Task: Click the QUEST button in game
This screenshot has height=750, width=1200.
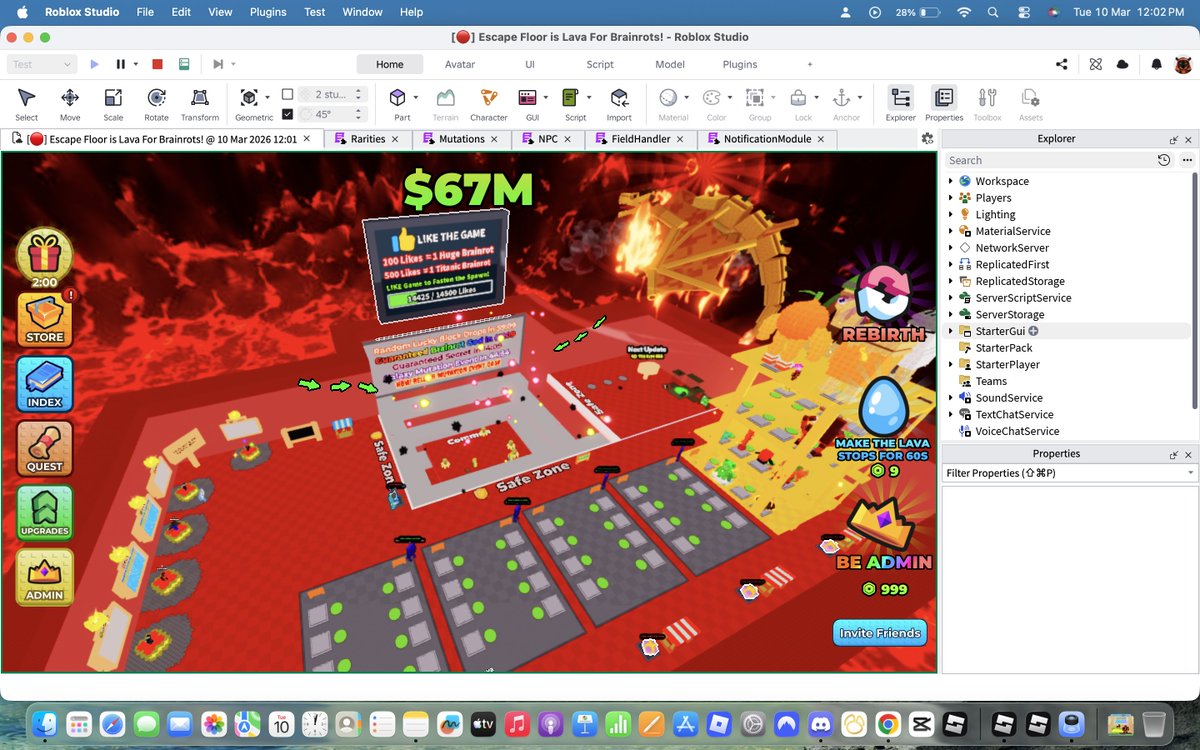Action: 45,448
